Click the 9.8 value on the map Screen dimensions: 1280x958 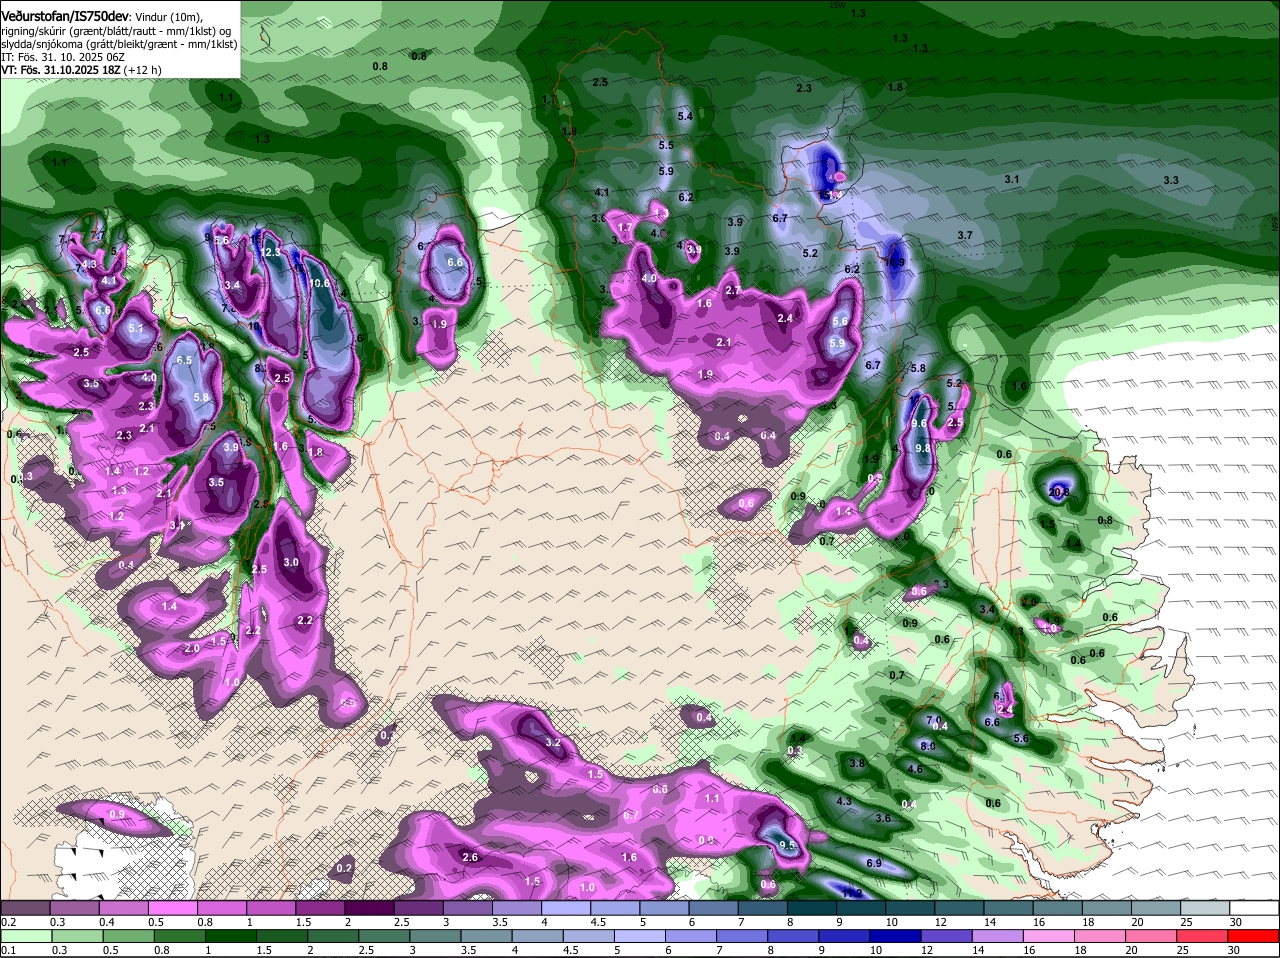tap(922, 448)
